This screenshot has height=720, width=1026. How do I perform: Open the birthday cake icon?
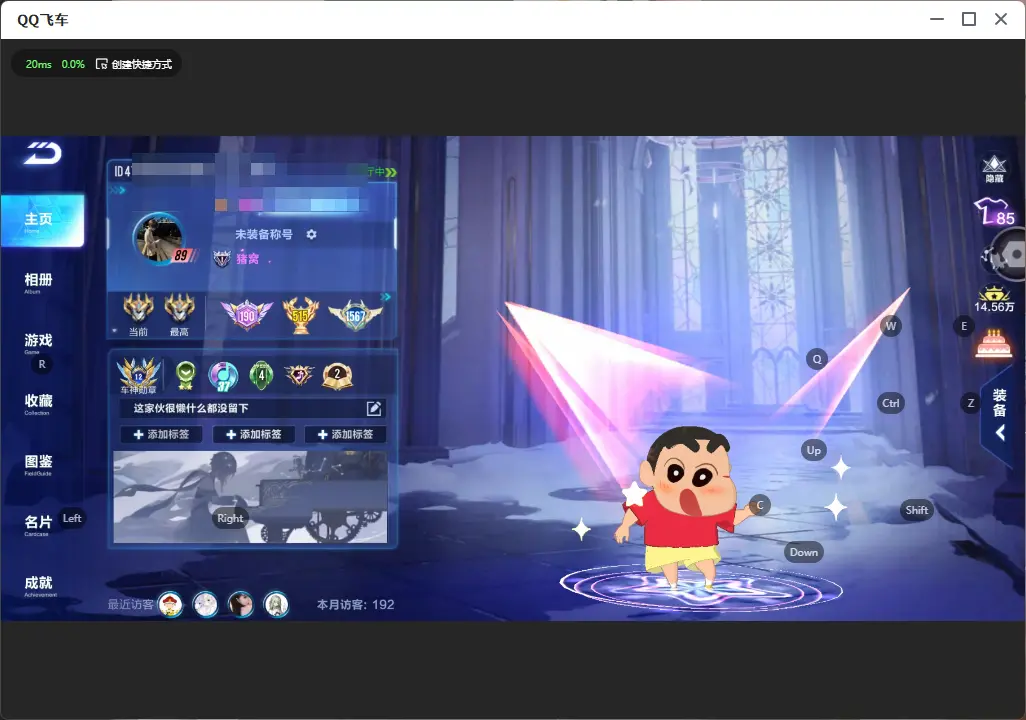pyautogui.click(x=994, y=344)
